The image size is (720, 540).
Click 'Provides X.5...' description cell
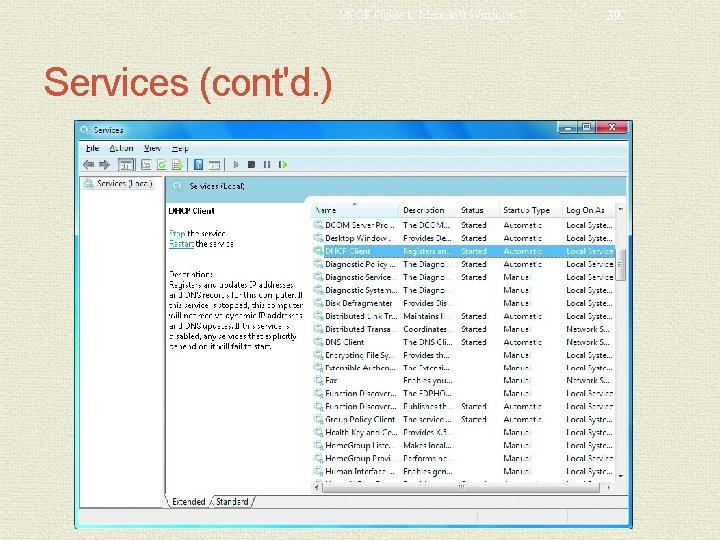[427, 432]
